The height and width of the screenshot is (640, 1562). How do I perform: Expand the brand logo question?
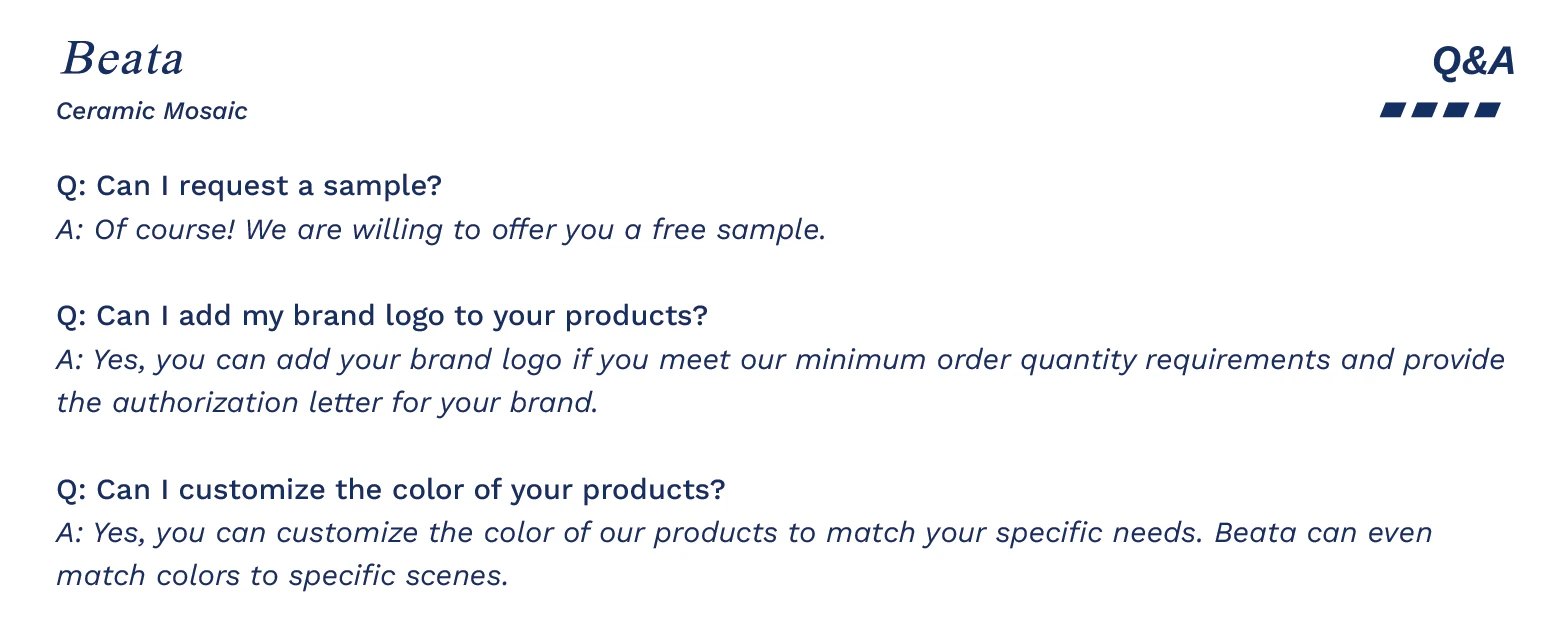(382, 316)
